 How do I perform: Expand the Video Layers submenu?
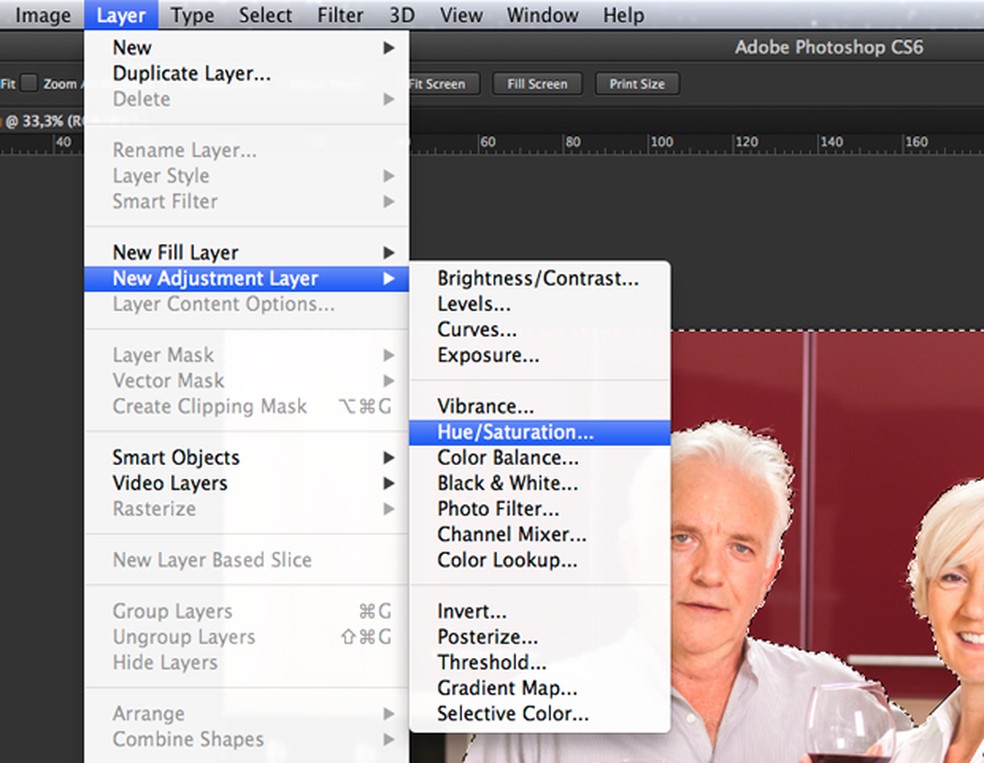click(247, 483)
